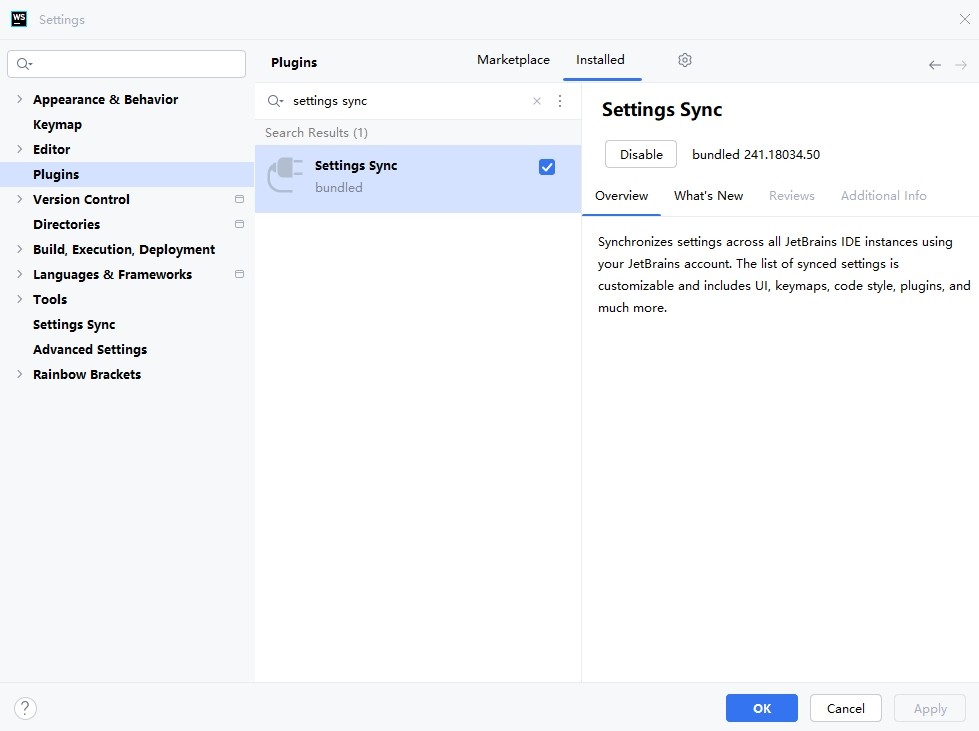979x731 pixels.
Task: Uncheck the Settings Sync plugin checkbox
Action: pyautogui.click(x=547, y=167)
